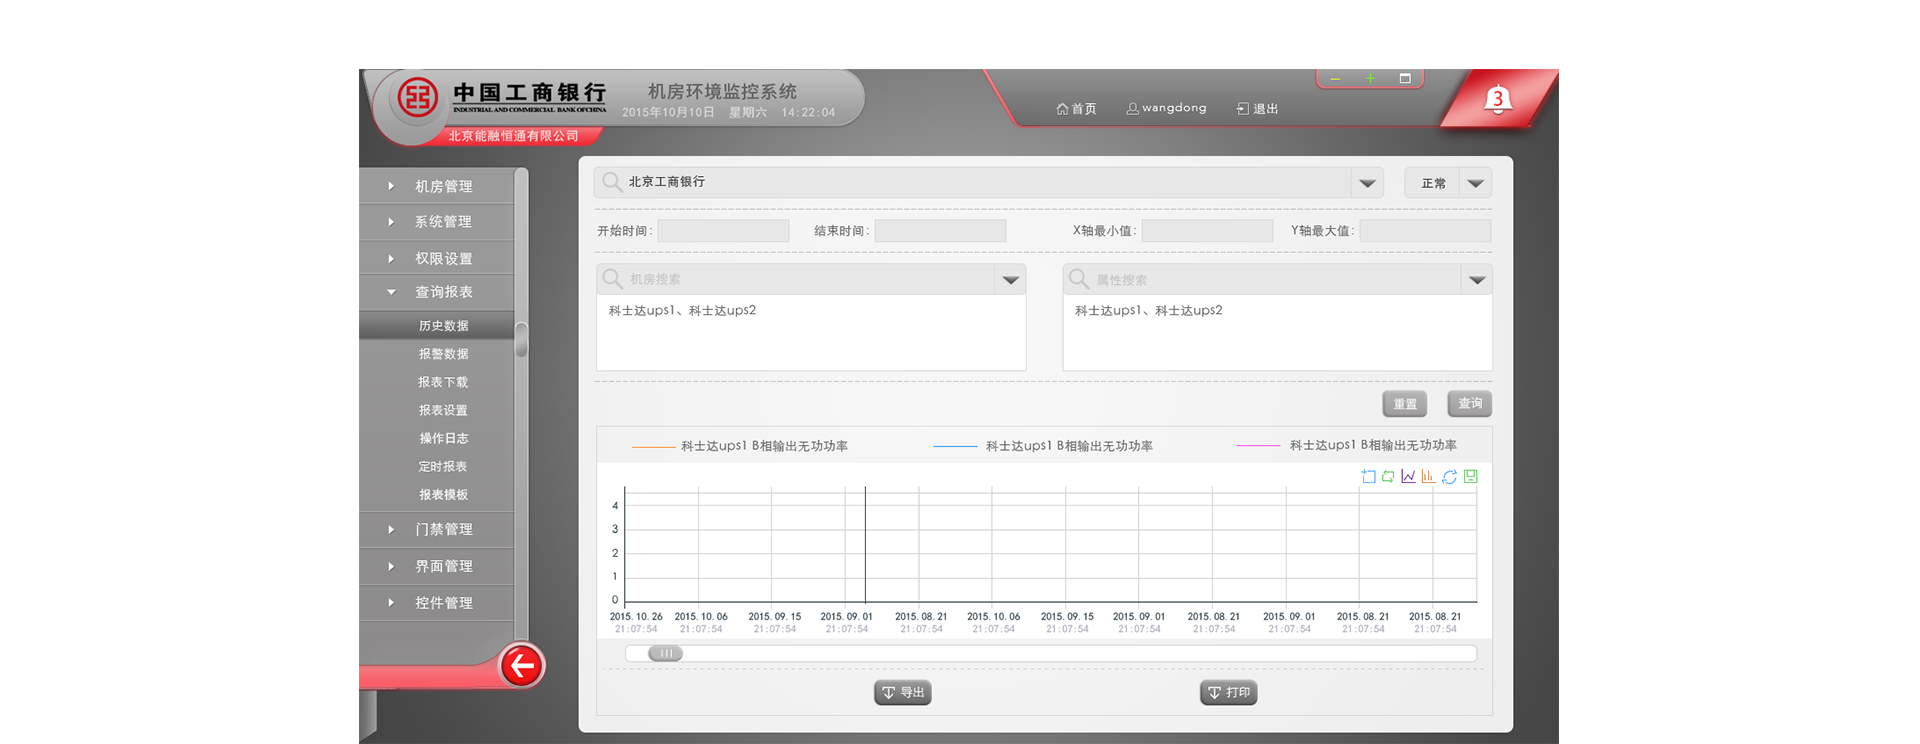Expand 权限设置 in sidebar
The image size is (1920, 744).
437,258
